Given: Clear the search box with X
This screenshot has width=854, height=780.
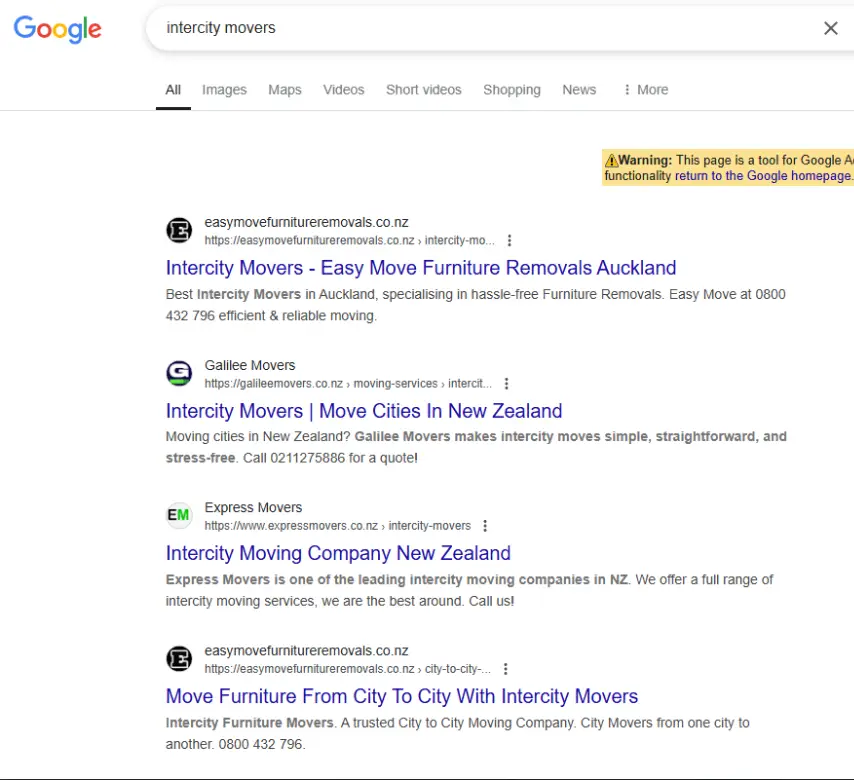Looking at the screenshot, I should (831, 28).
